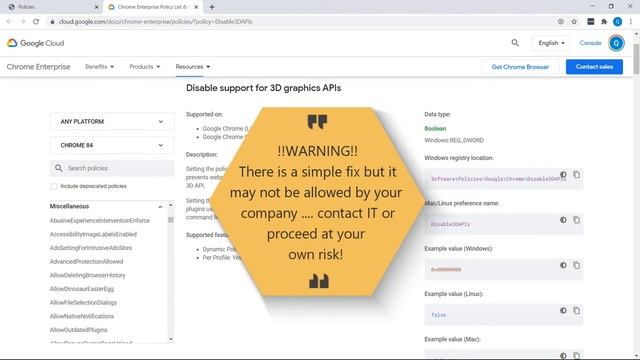
Task: Click the browser back arrow
Action: pos(9,22)
